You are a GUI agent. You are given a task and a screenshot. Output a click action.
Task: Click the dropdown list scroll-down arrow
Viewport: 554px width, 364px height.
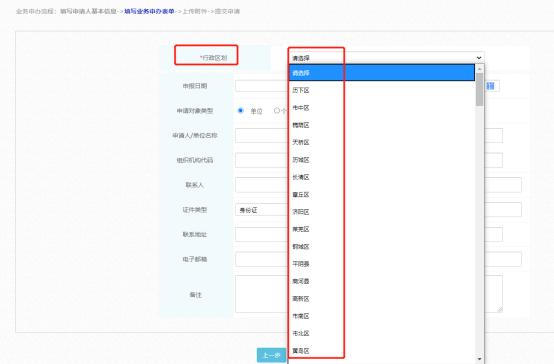point(479,359)
